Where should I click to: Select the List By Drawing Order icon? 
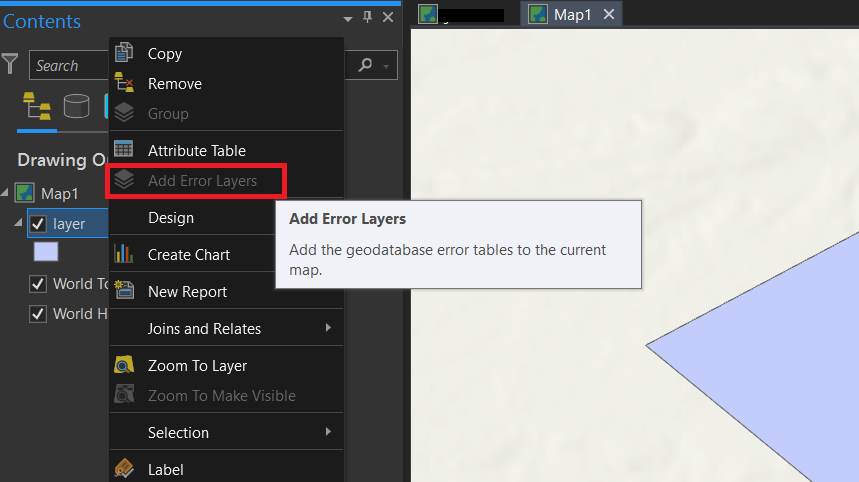36,105
